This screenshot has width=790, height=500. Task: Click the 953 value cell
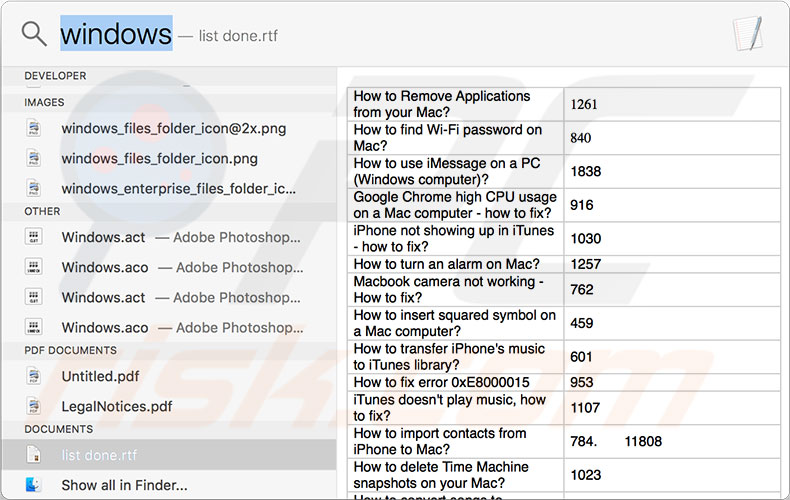(673, 383)
